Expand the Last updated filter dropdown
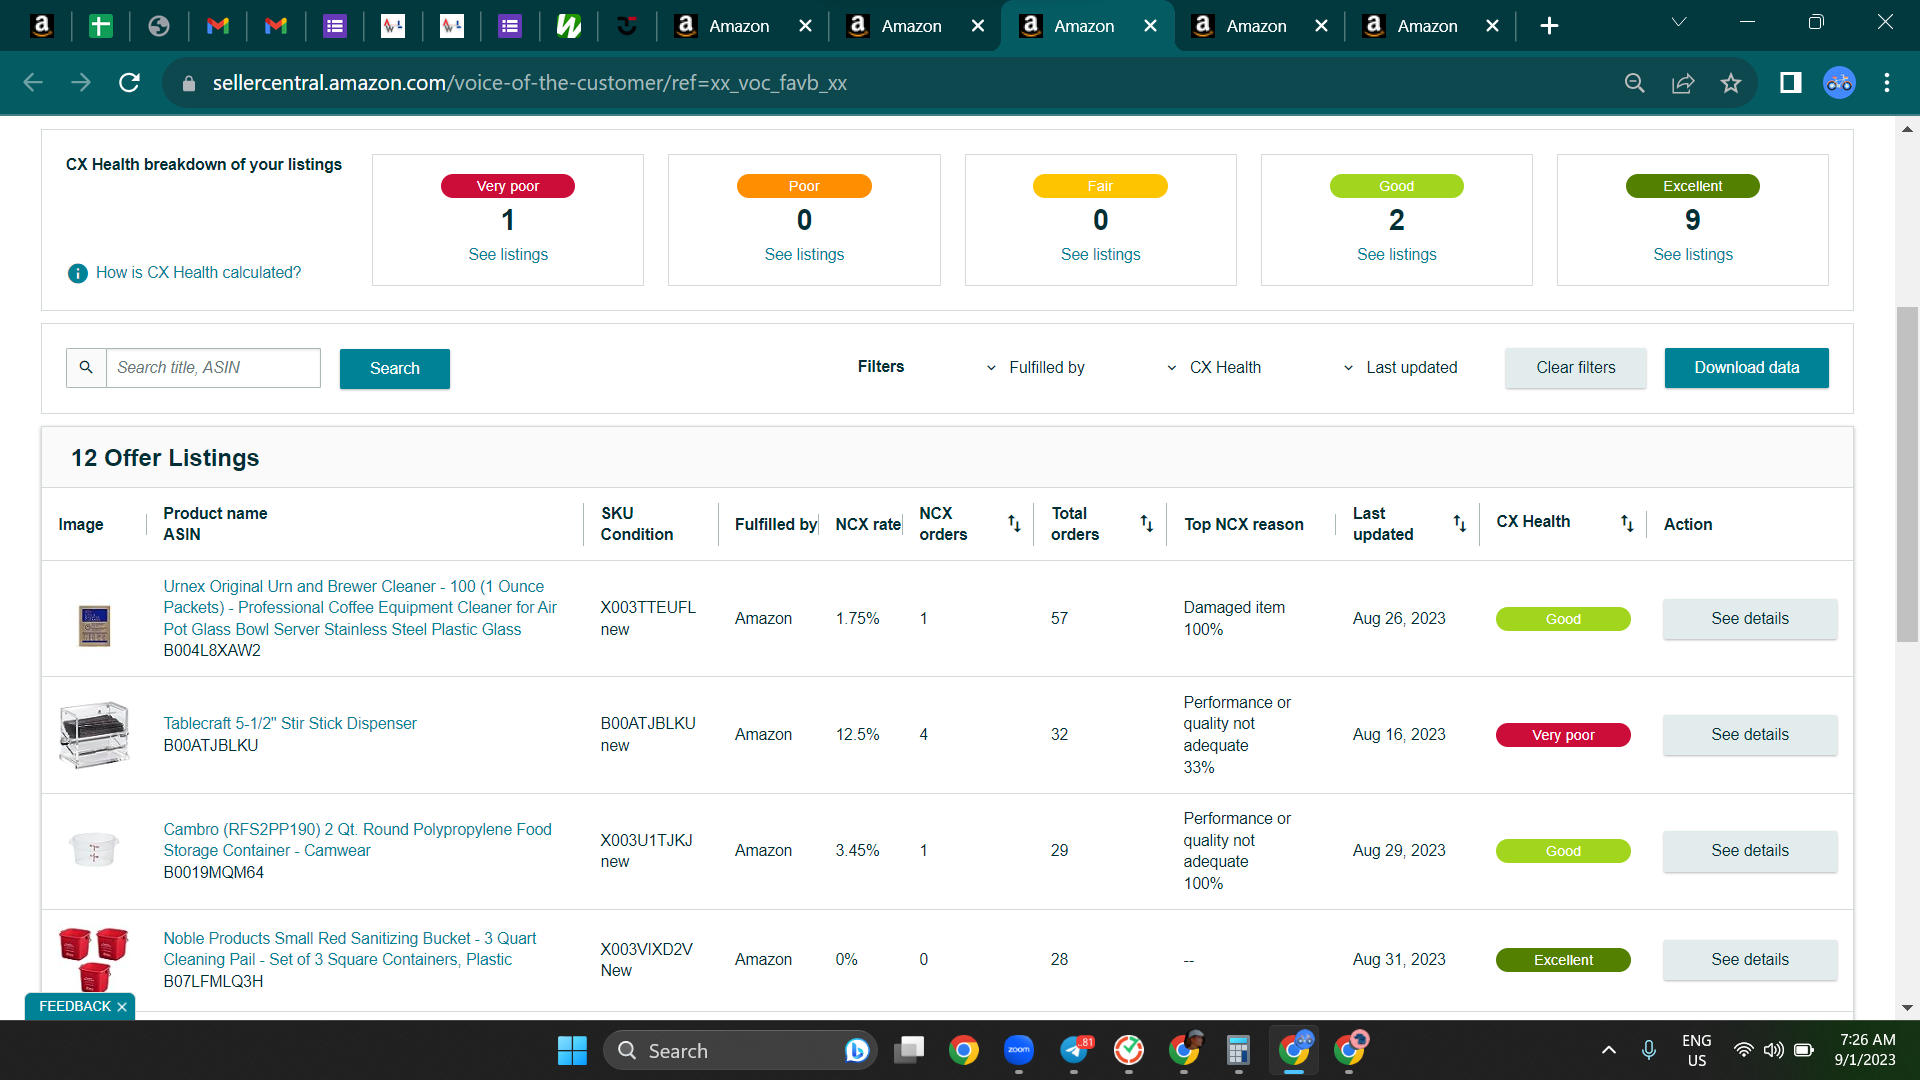The height and width of the screenshot is (1080, 1920). point(1400,368)
